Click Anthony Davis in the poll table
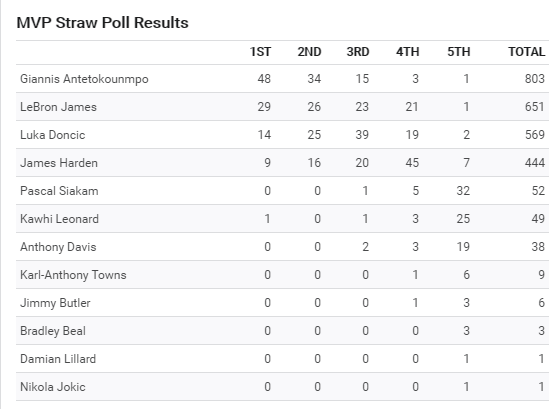Screen dimensions: 557x409 point(58,247)
